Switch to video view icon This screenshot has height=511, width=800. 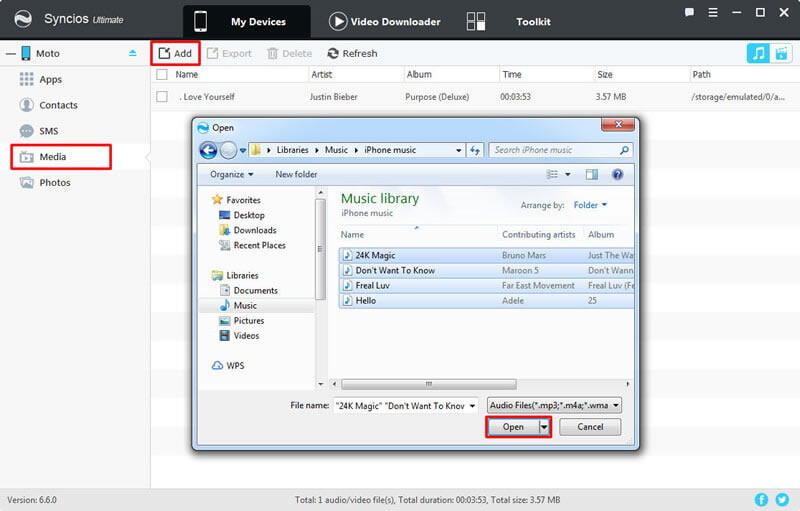pos(780,53)
